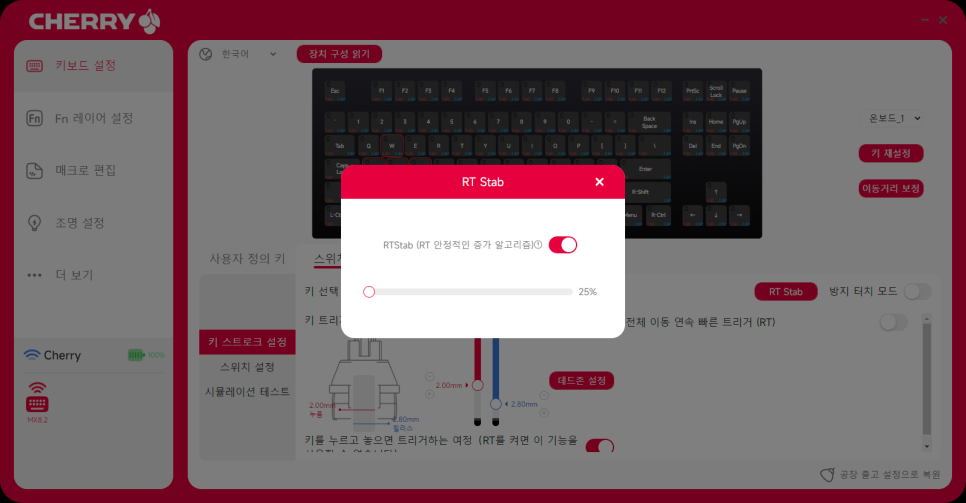Click the 장치 구성 읽기 button
Image resolution: width=966 pixels, height=503 pixels.
(x=339, y=54)
